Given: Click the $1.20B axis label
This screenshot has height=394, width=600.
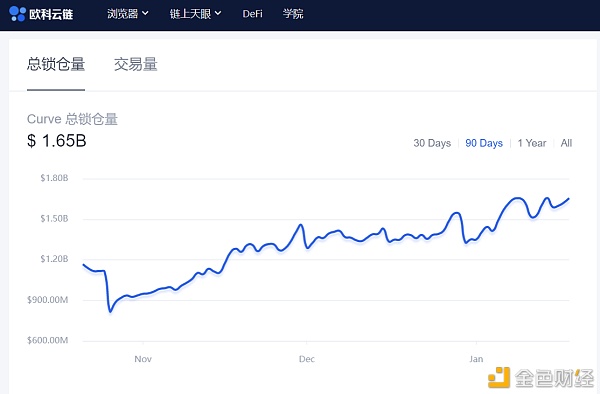Looking at the screenshot, I should pyautogui.click(x=54, y=259).
